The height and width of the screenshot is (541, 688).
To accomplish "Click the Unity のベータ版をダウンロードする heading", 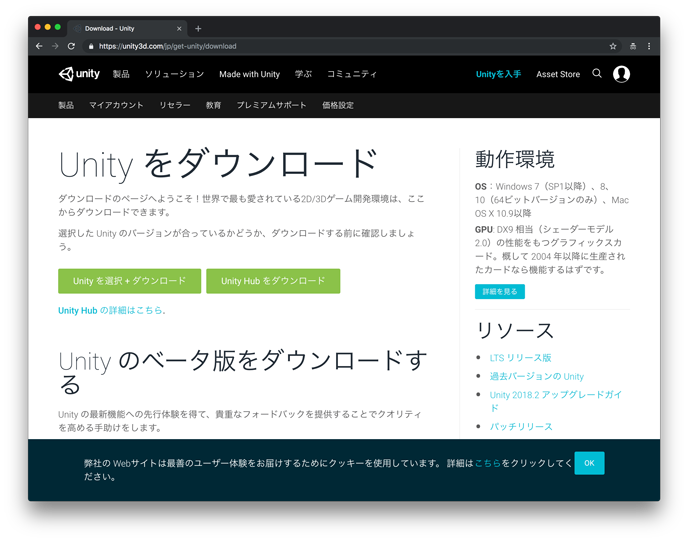I will click(x=243, y=373).
